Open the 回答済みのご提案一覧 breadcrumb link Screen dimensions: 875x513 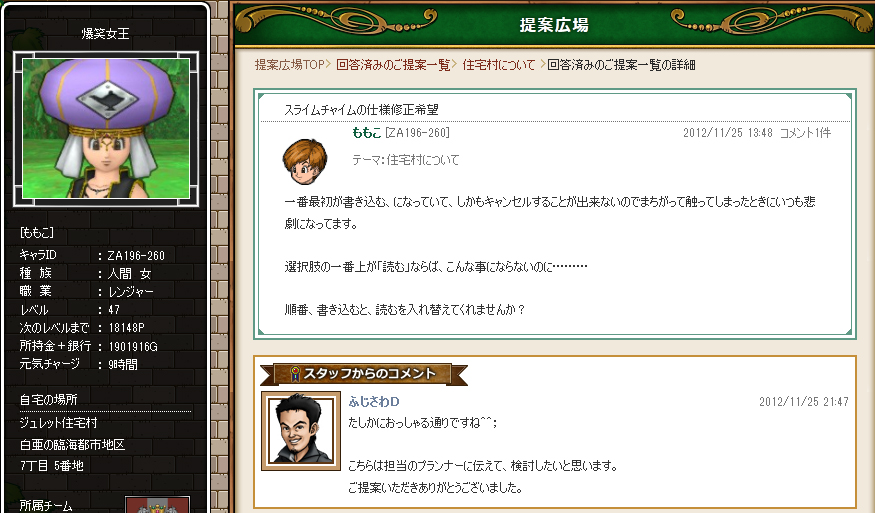[393, 65]
